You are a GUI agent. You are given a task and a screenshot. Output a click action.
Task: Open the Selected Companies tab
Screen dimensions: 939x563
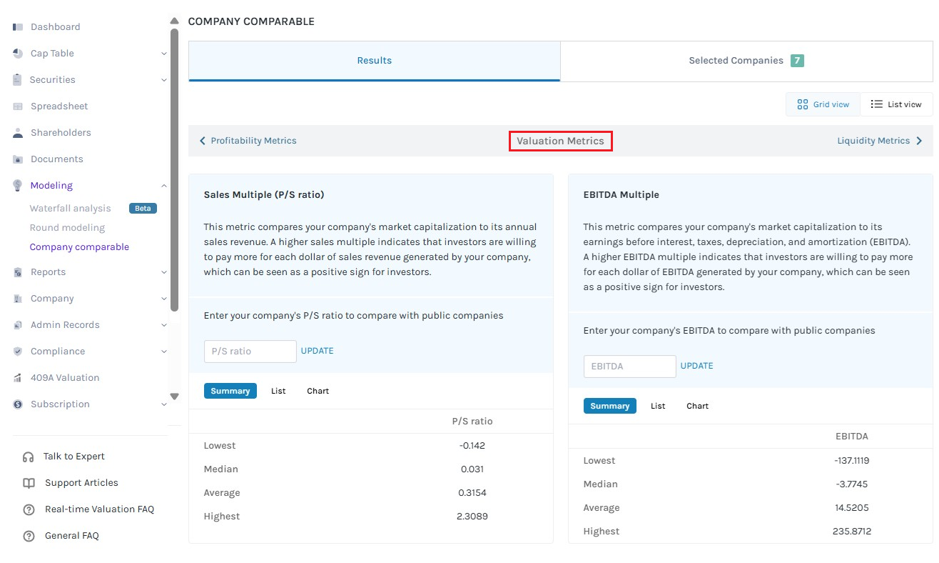pyautogui.click(x=746, y=60)
